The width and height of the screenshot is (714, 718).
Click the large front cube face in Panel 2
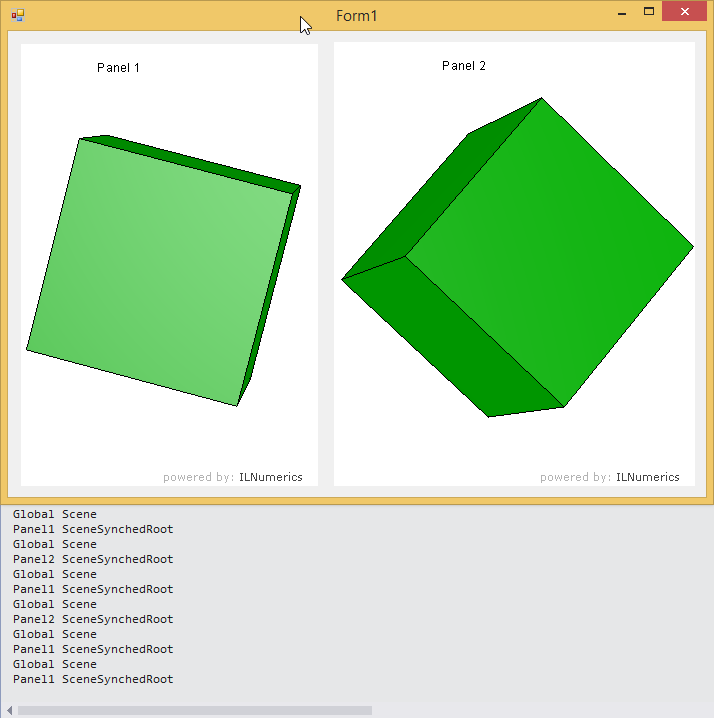pyautogui.click(x=550, y=252)
